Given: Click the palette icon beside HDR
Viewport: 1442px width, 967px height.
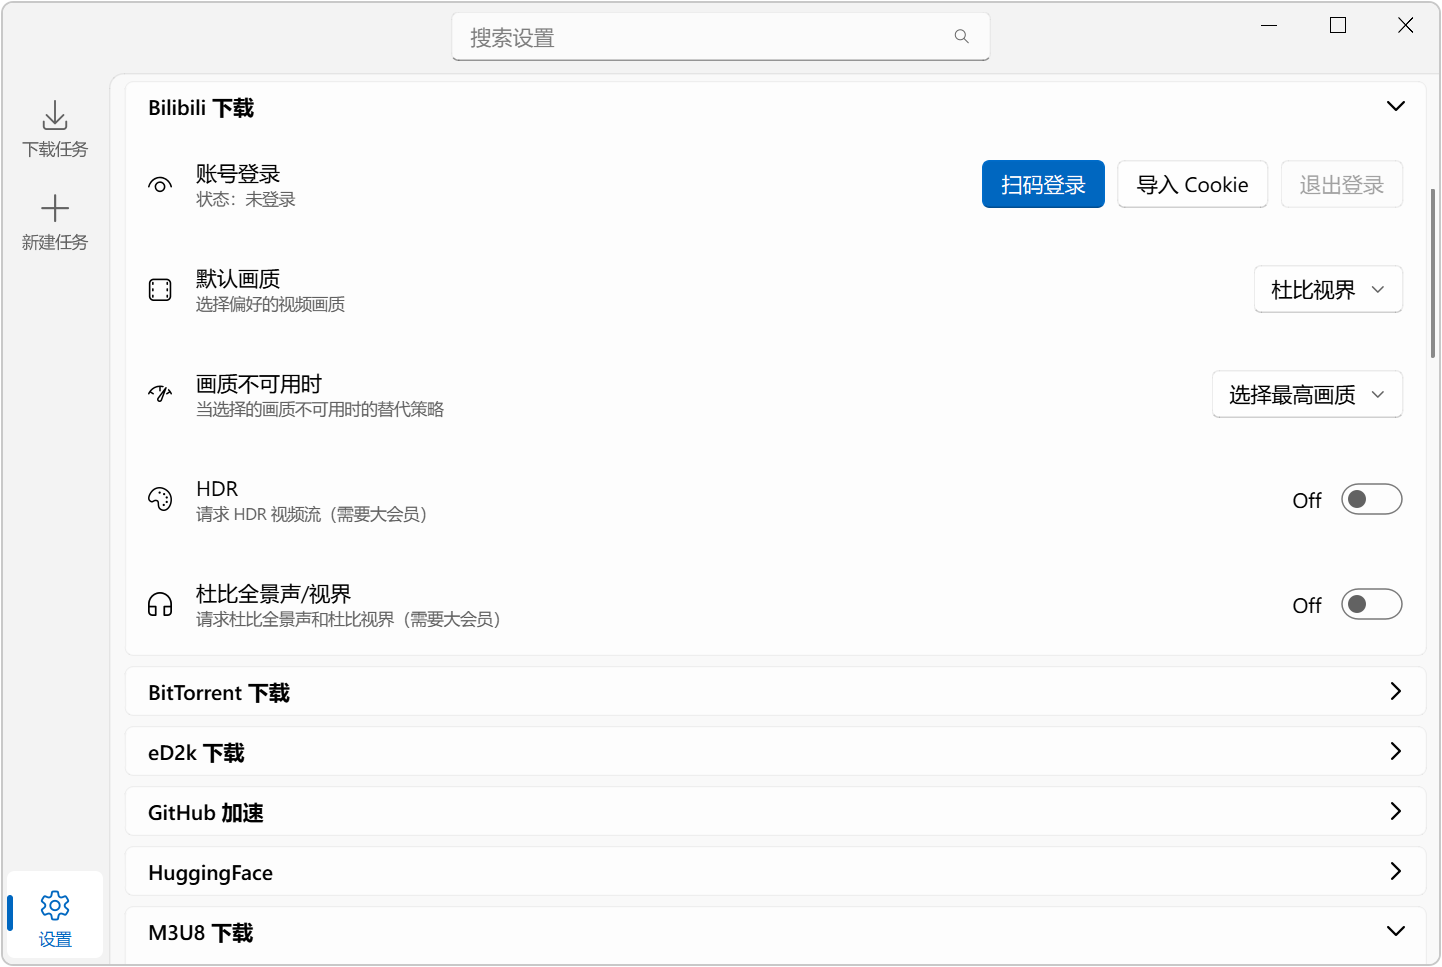Looking at the screenshot, I should 160,500.
